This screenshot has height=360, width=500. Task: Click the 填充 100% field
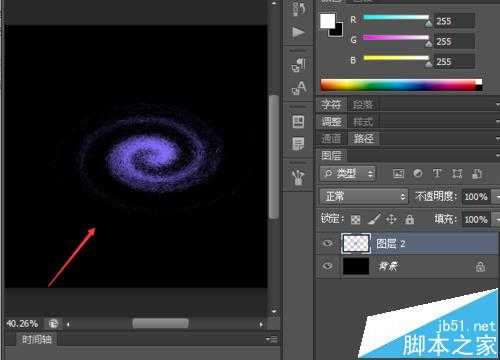click(x=476, y=220)
